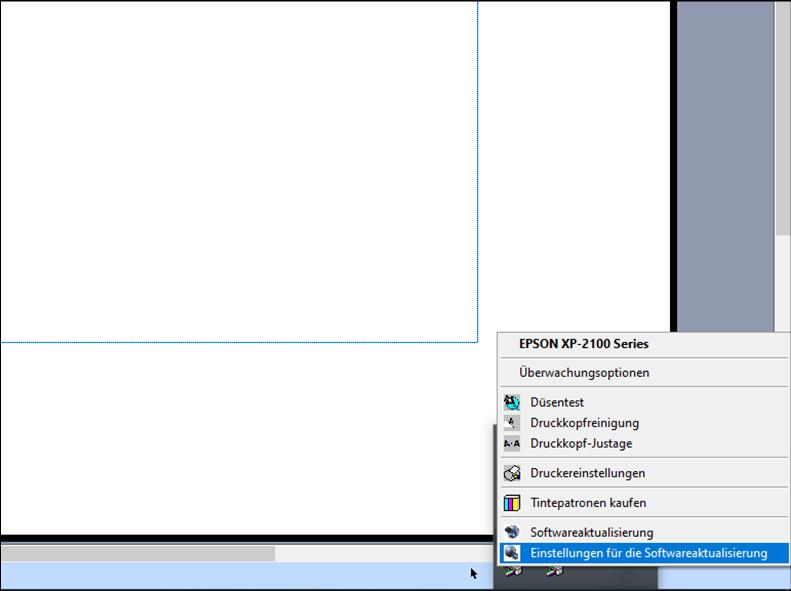
Task: Open the EPSON XP-2100 Series entry
Action: tap(644, 344)
